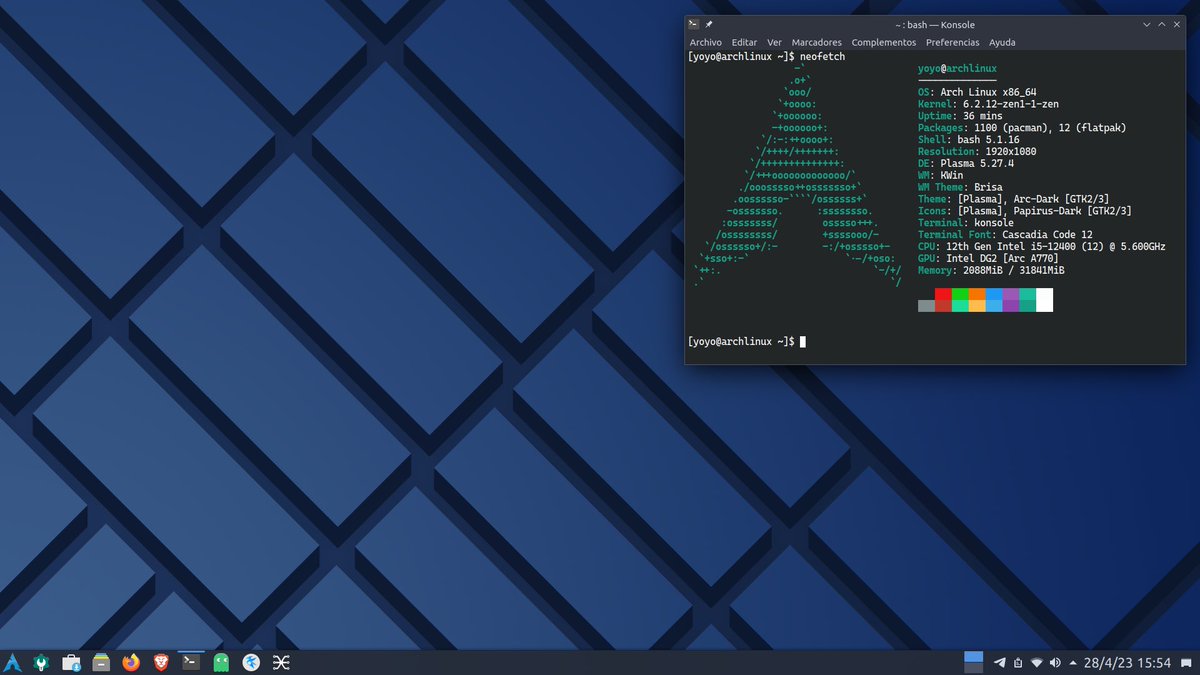Screen dimensions: 1200x675
Task: Open Firefox from the taskbar
Action: [x=131, y=661]
